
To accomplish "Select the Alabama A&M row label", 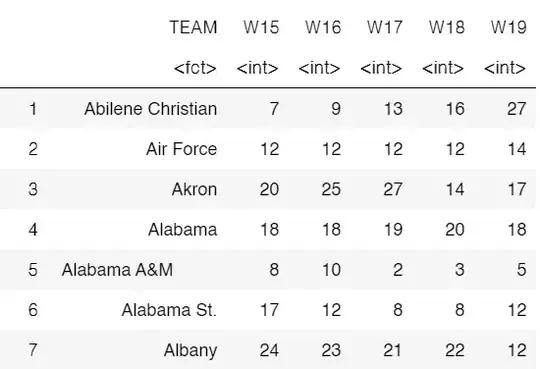I will pos(117,269).
